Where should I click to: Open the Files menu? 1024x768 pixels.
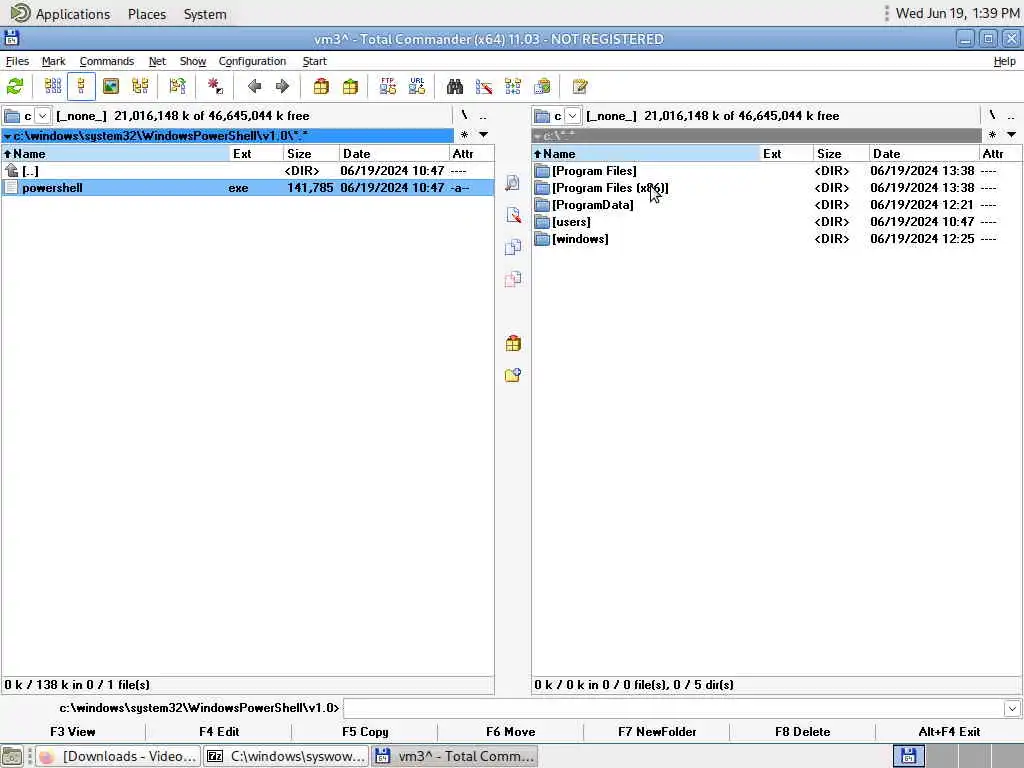click(x=17, y=61)
